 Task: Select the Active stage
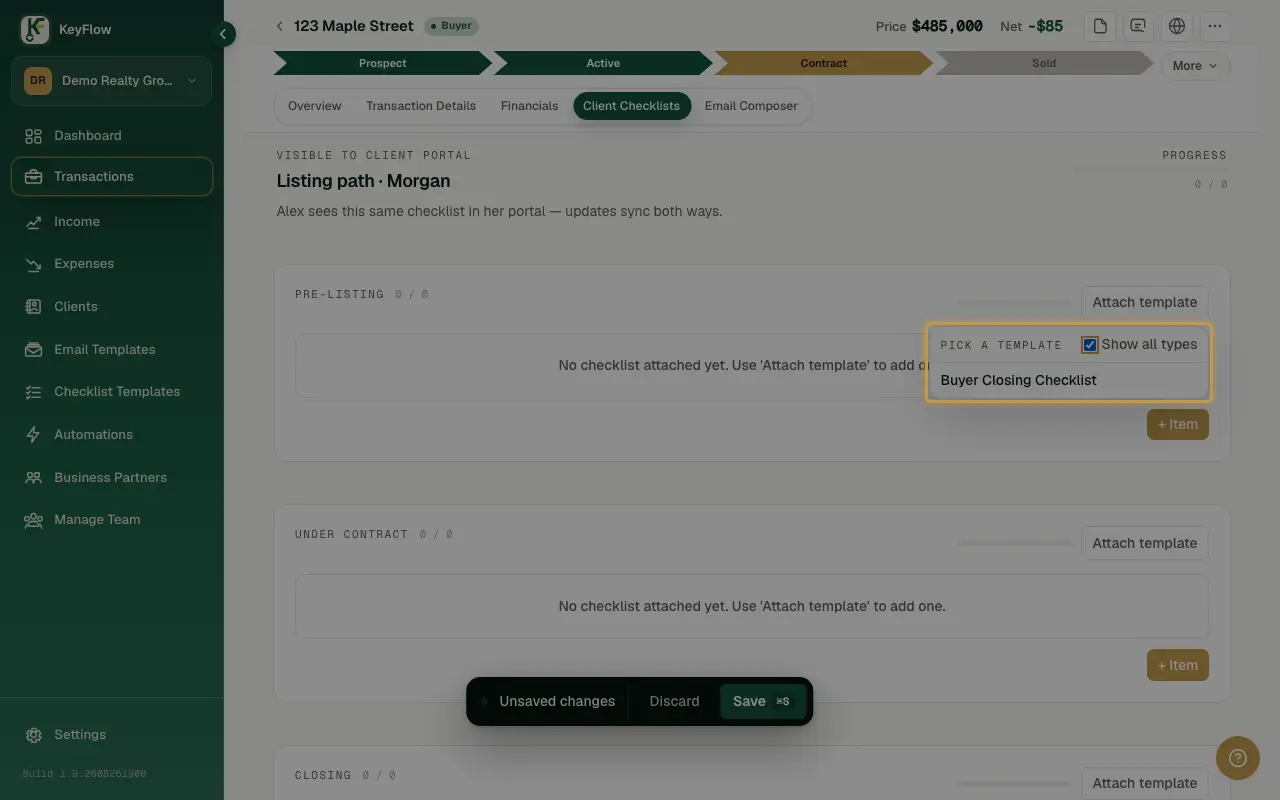pyautogui.click(x=603, y=63)
